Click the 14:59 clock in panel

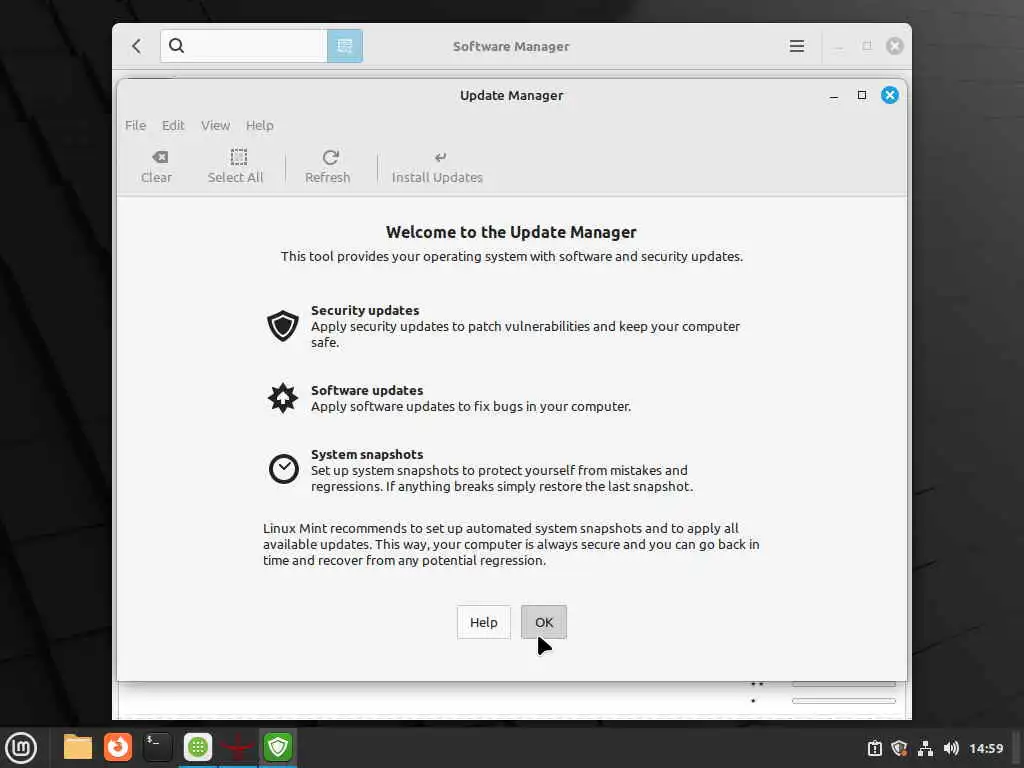(986, 748)
